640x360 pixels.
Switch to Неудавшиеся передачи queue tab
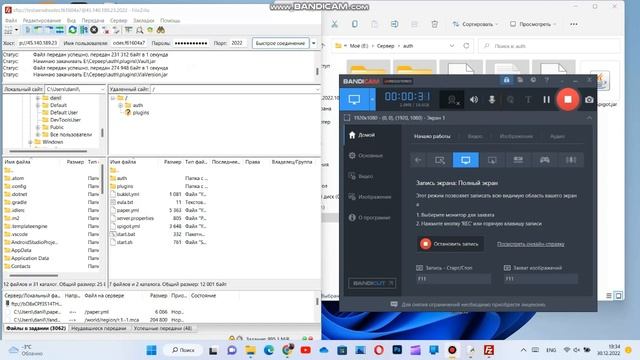tap(99, 328)
